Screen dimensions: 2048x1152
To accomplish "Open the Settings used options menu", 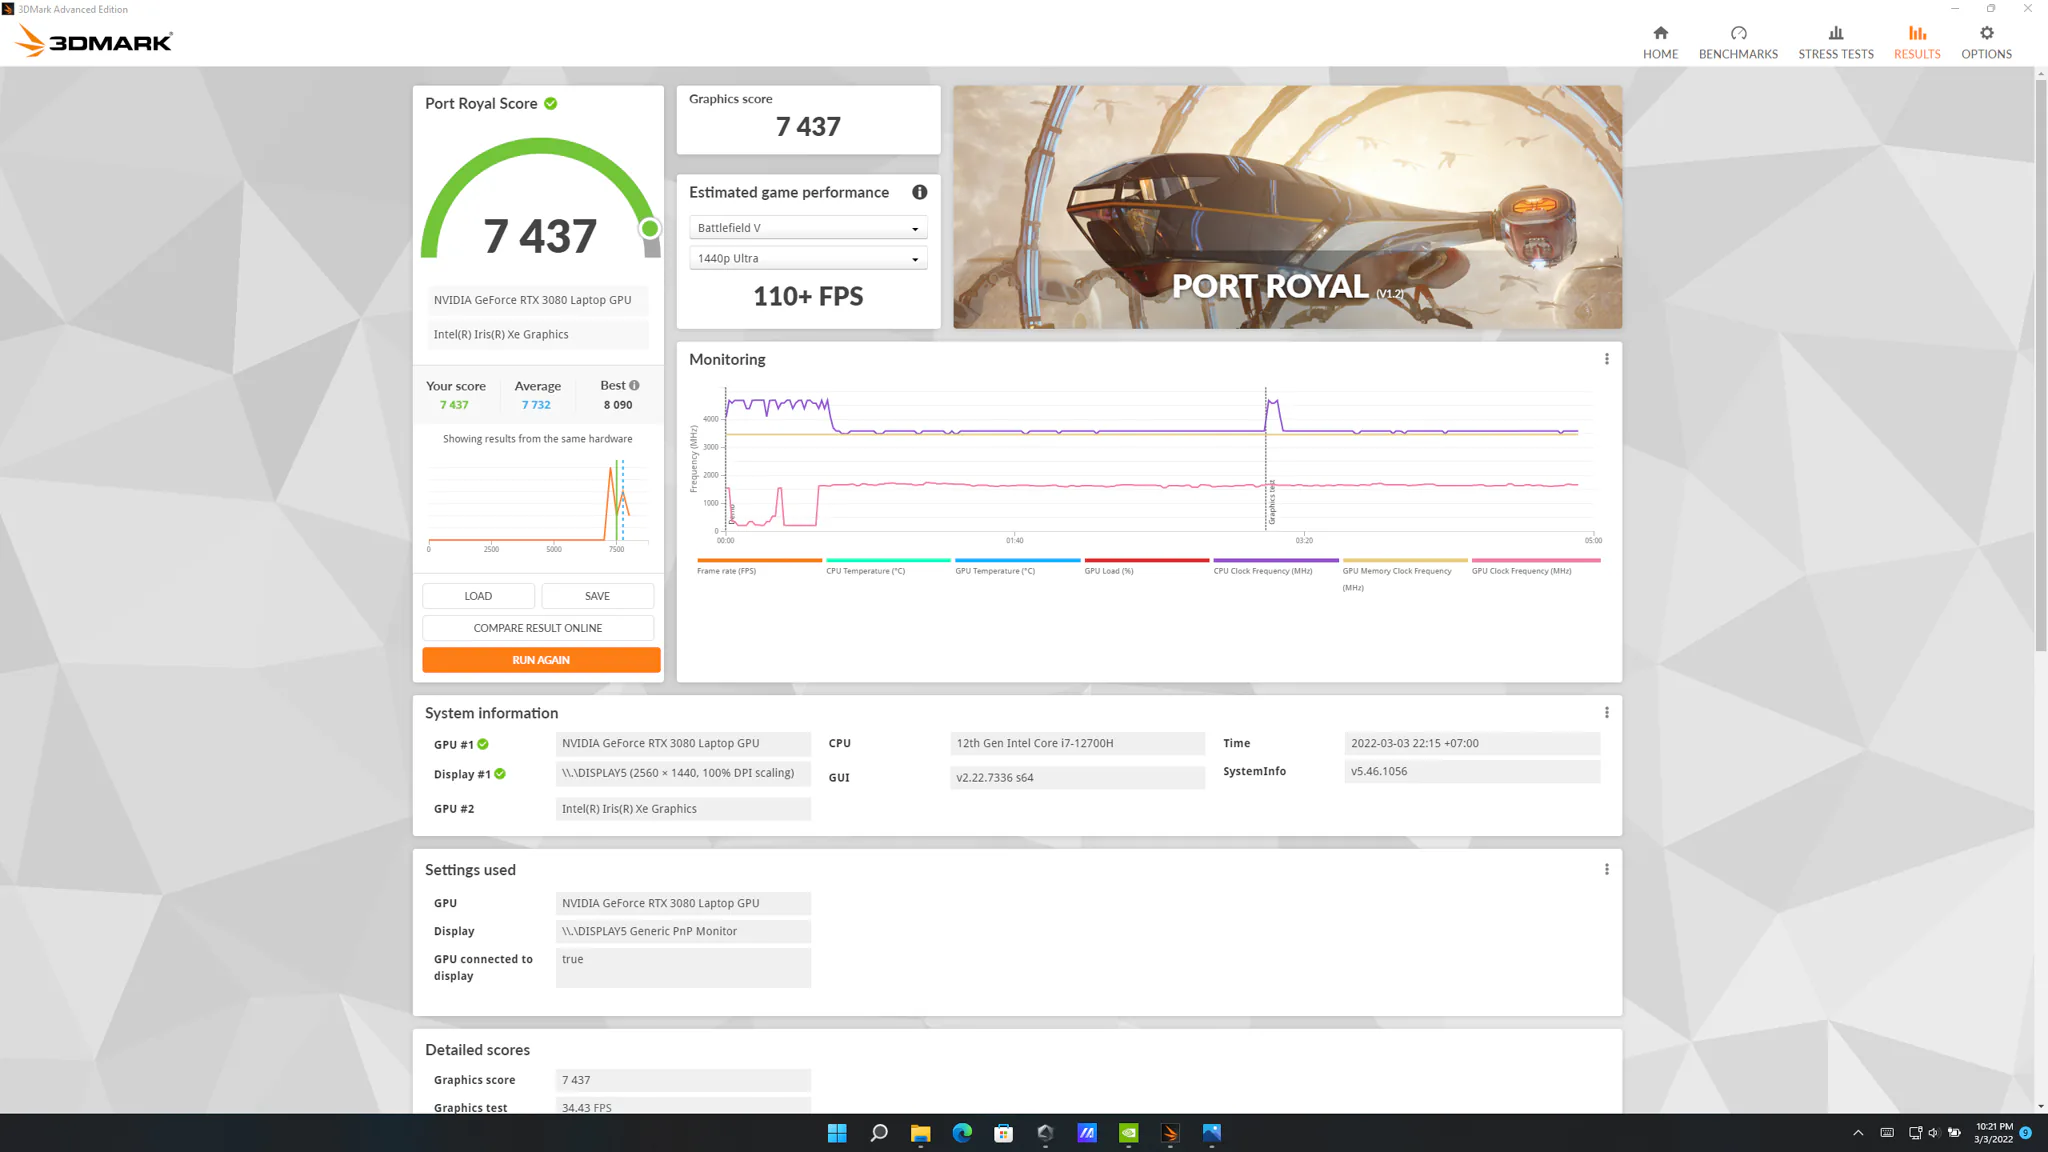I will (1607, 870).
